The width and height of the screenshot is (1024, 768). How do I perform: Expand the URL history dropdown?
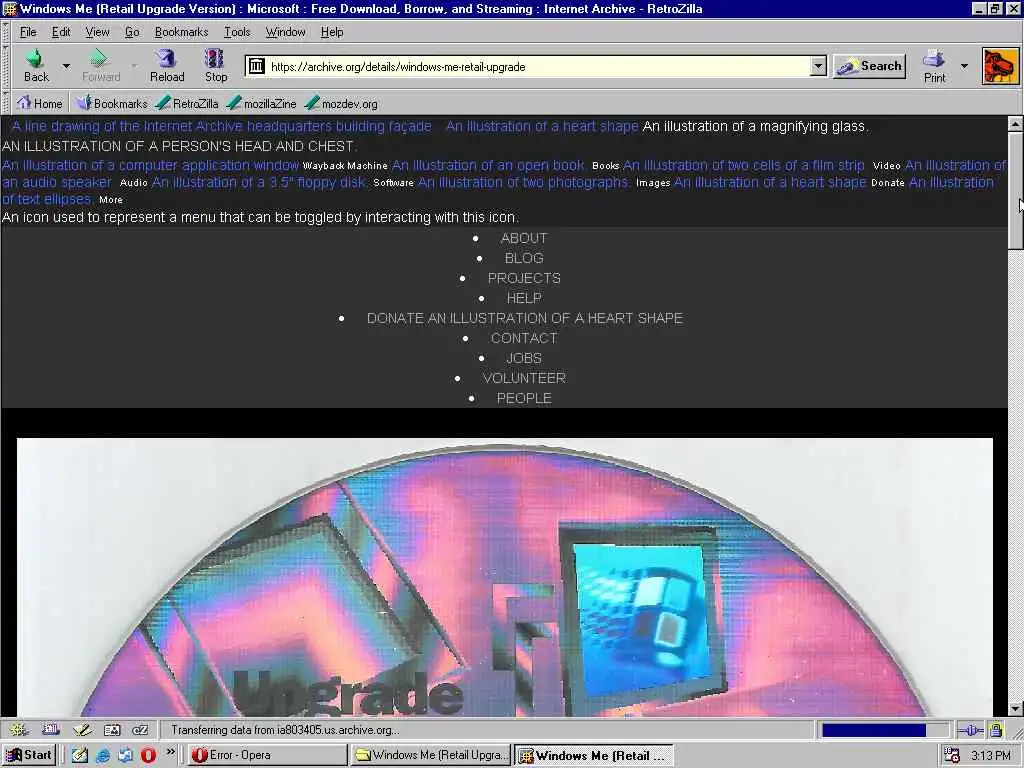818,66
